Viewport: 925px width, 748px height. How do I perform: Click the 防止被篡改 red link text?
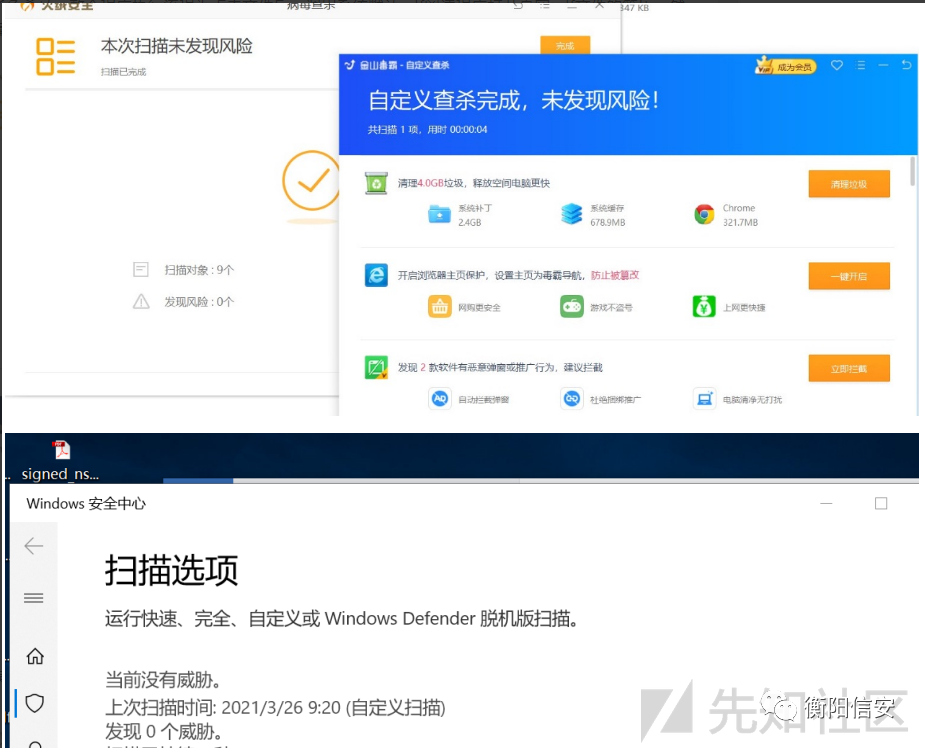click(x=615, y=275)
